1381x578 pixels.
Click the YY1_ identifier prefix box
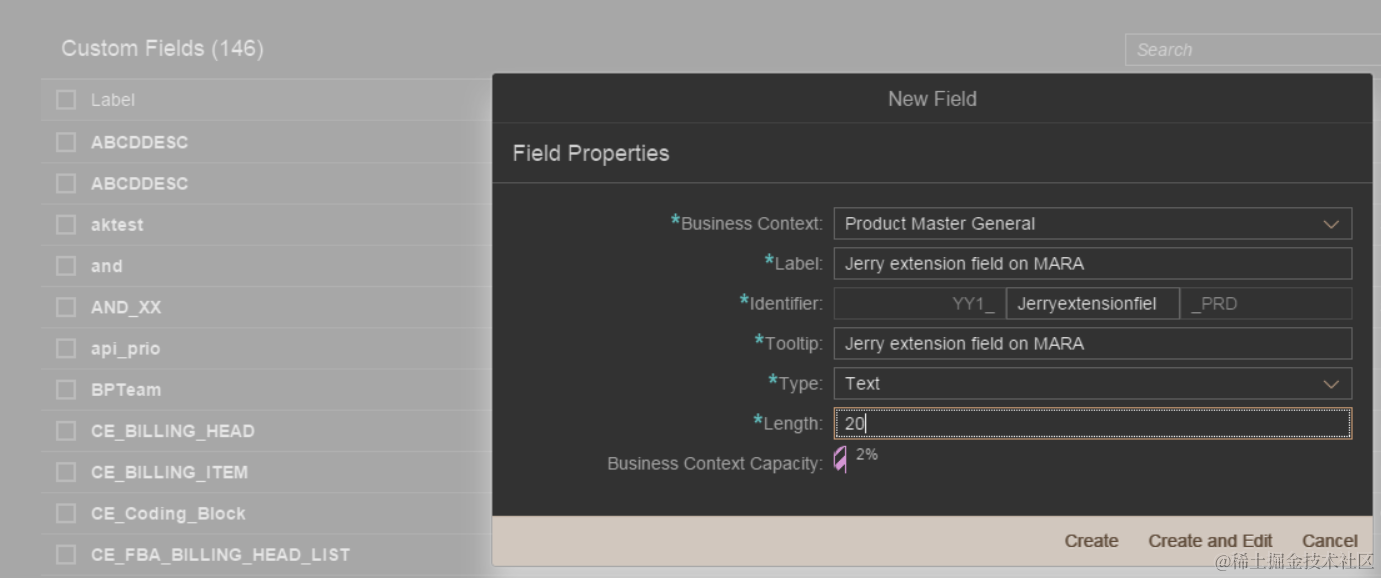[x=919, y=304]
